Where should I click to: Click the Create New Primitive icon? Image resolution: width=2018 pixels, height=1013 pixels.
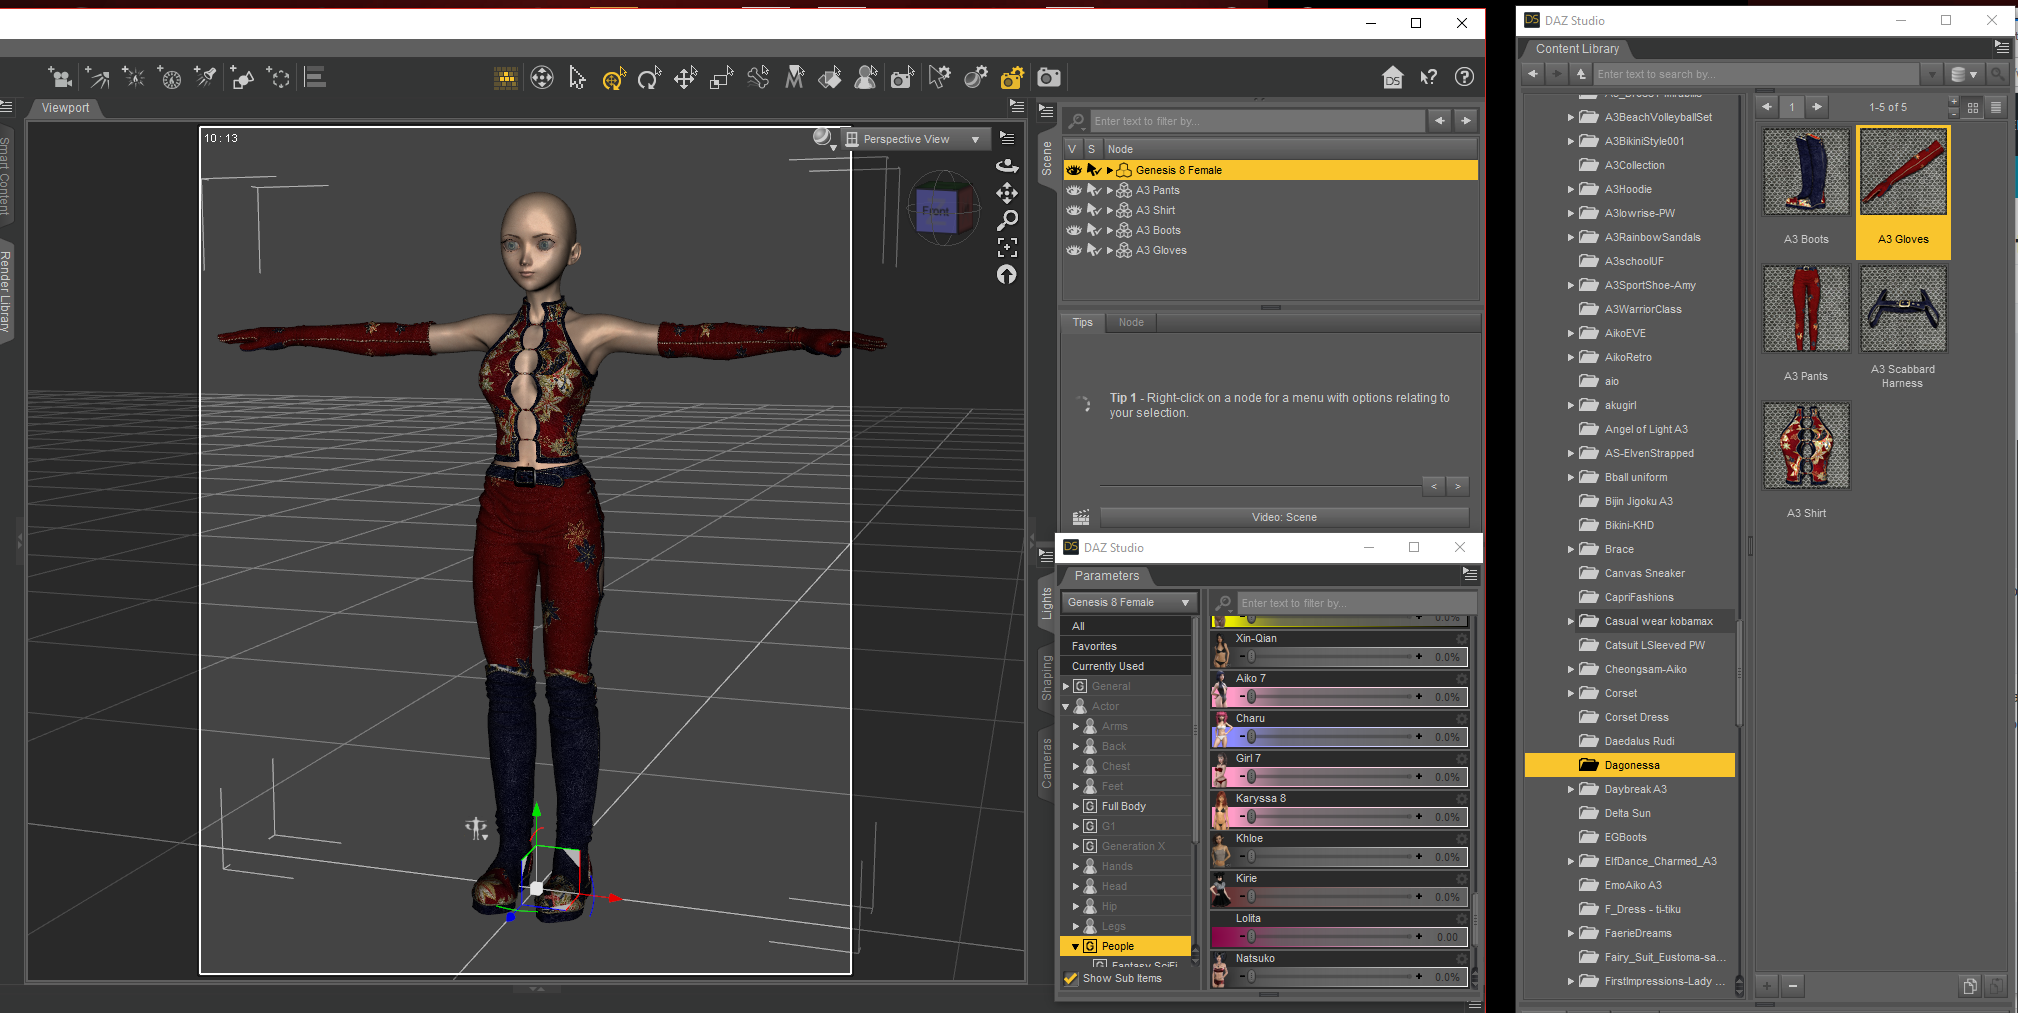click(x=242, y=77)
